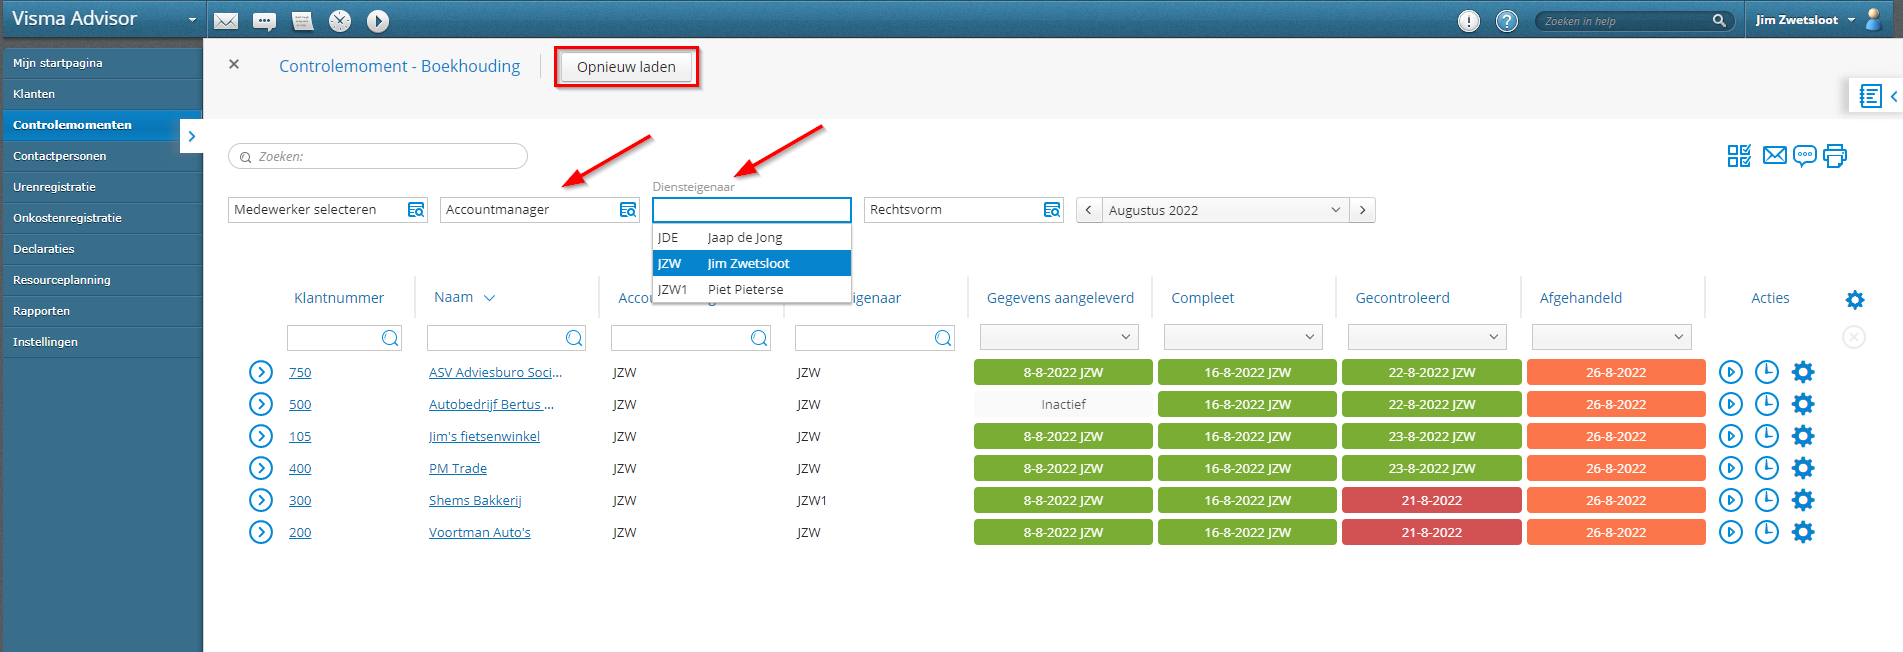Open Urenregistratie in sidebar
1903x652 pixels.
point(102,187)
